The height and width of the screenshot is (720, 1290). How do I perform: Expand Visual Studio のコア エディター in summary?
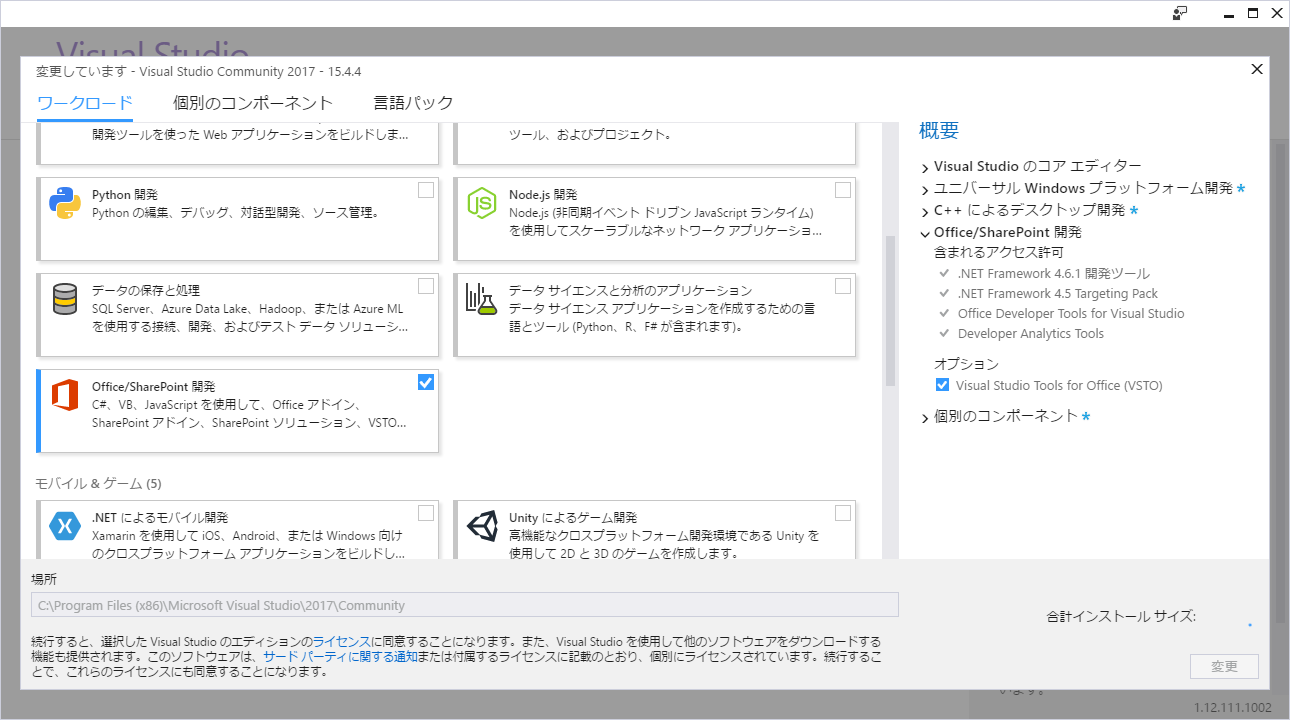pyautogui.click(x=926, y=167)
